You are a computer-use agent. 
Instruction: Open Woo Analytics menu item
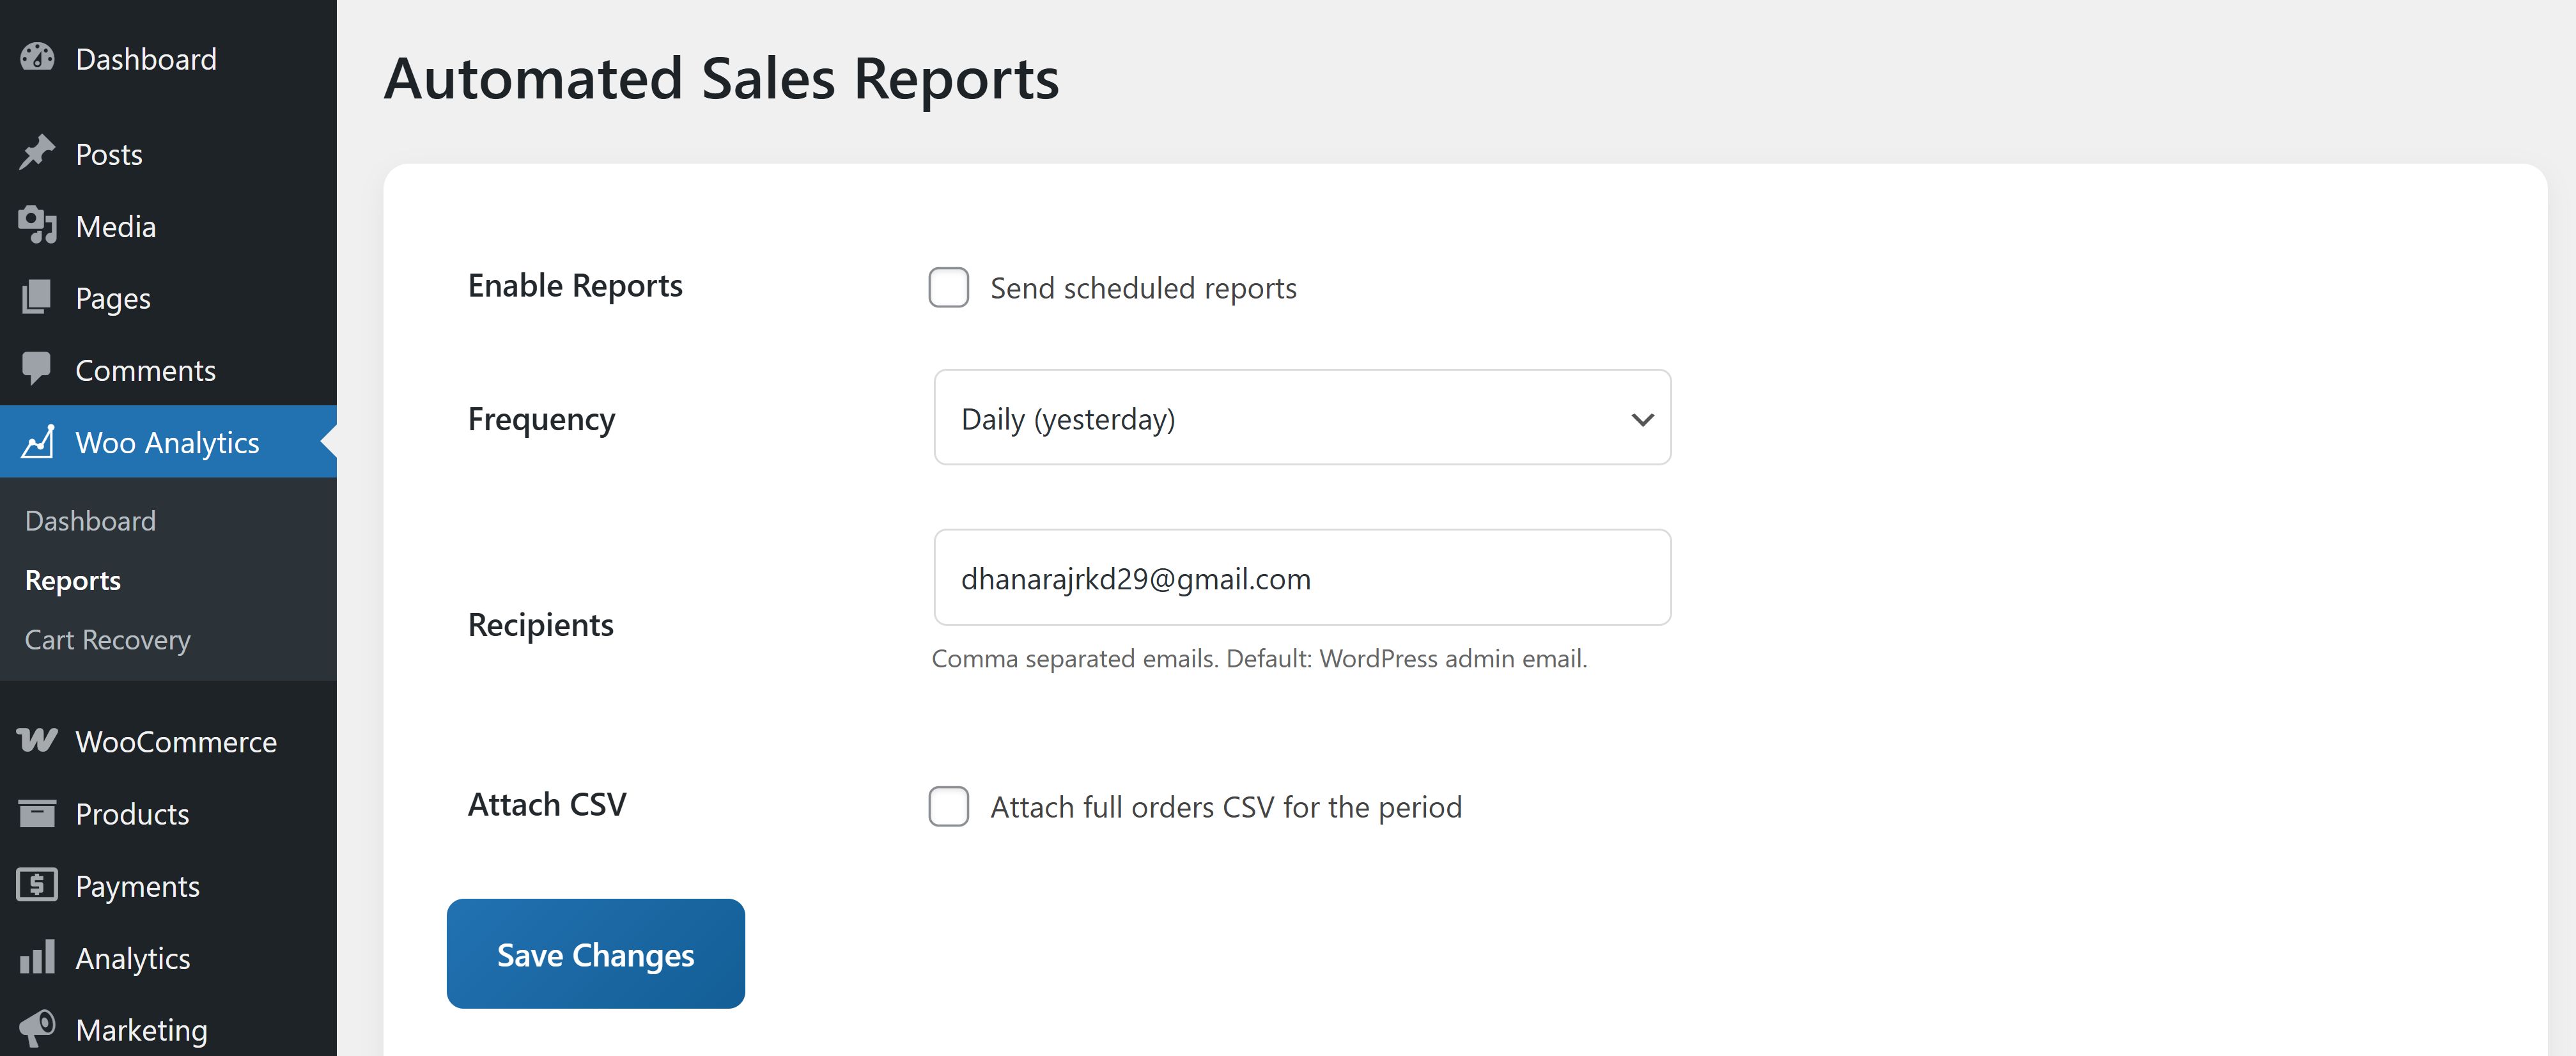[x=167, y=442]
